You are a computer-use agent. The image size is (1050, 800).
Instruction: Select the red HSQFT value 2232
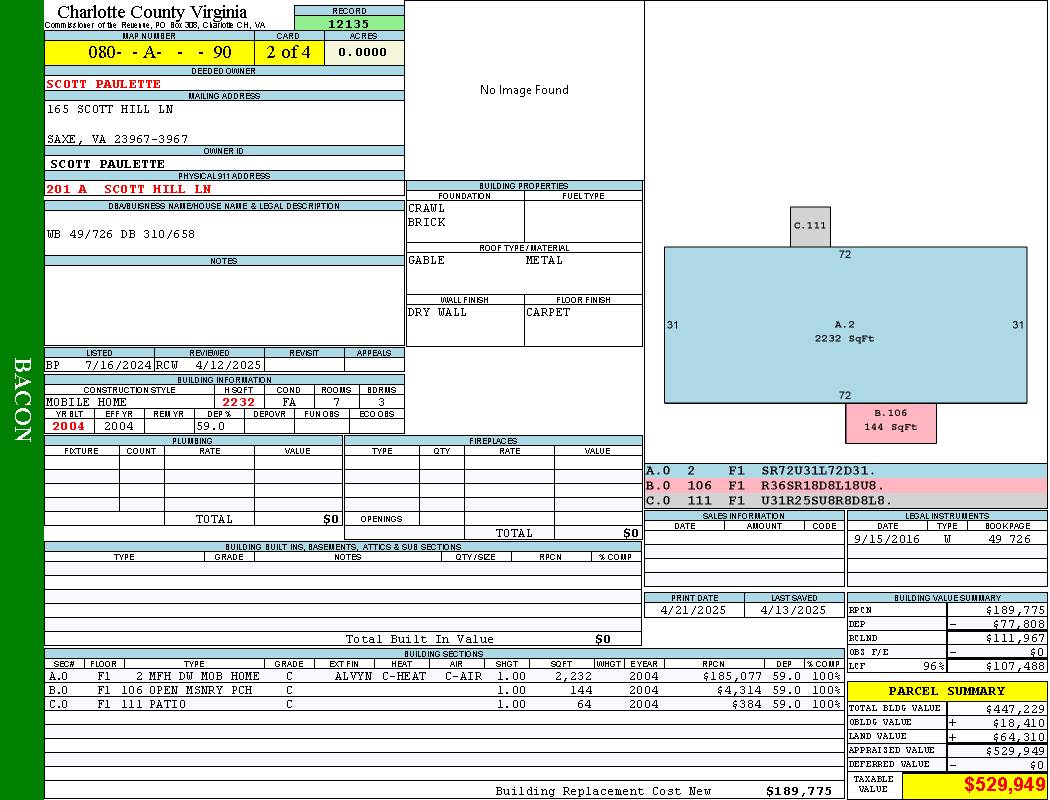click(x=238, y=402)
